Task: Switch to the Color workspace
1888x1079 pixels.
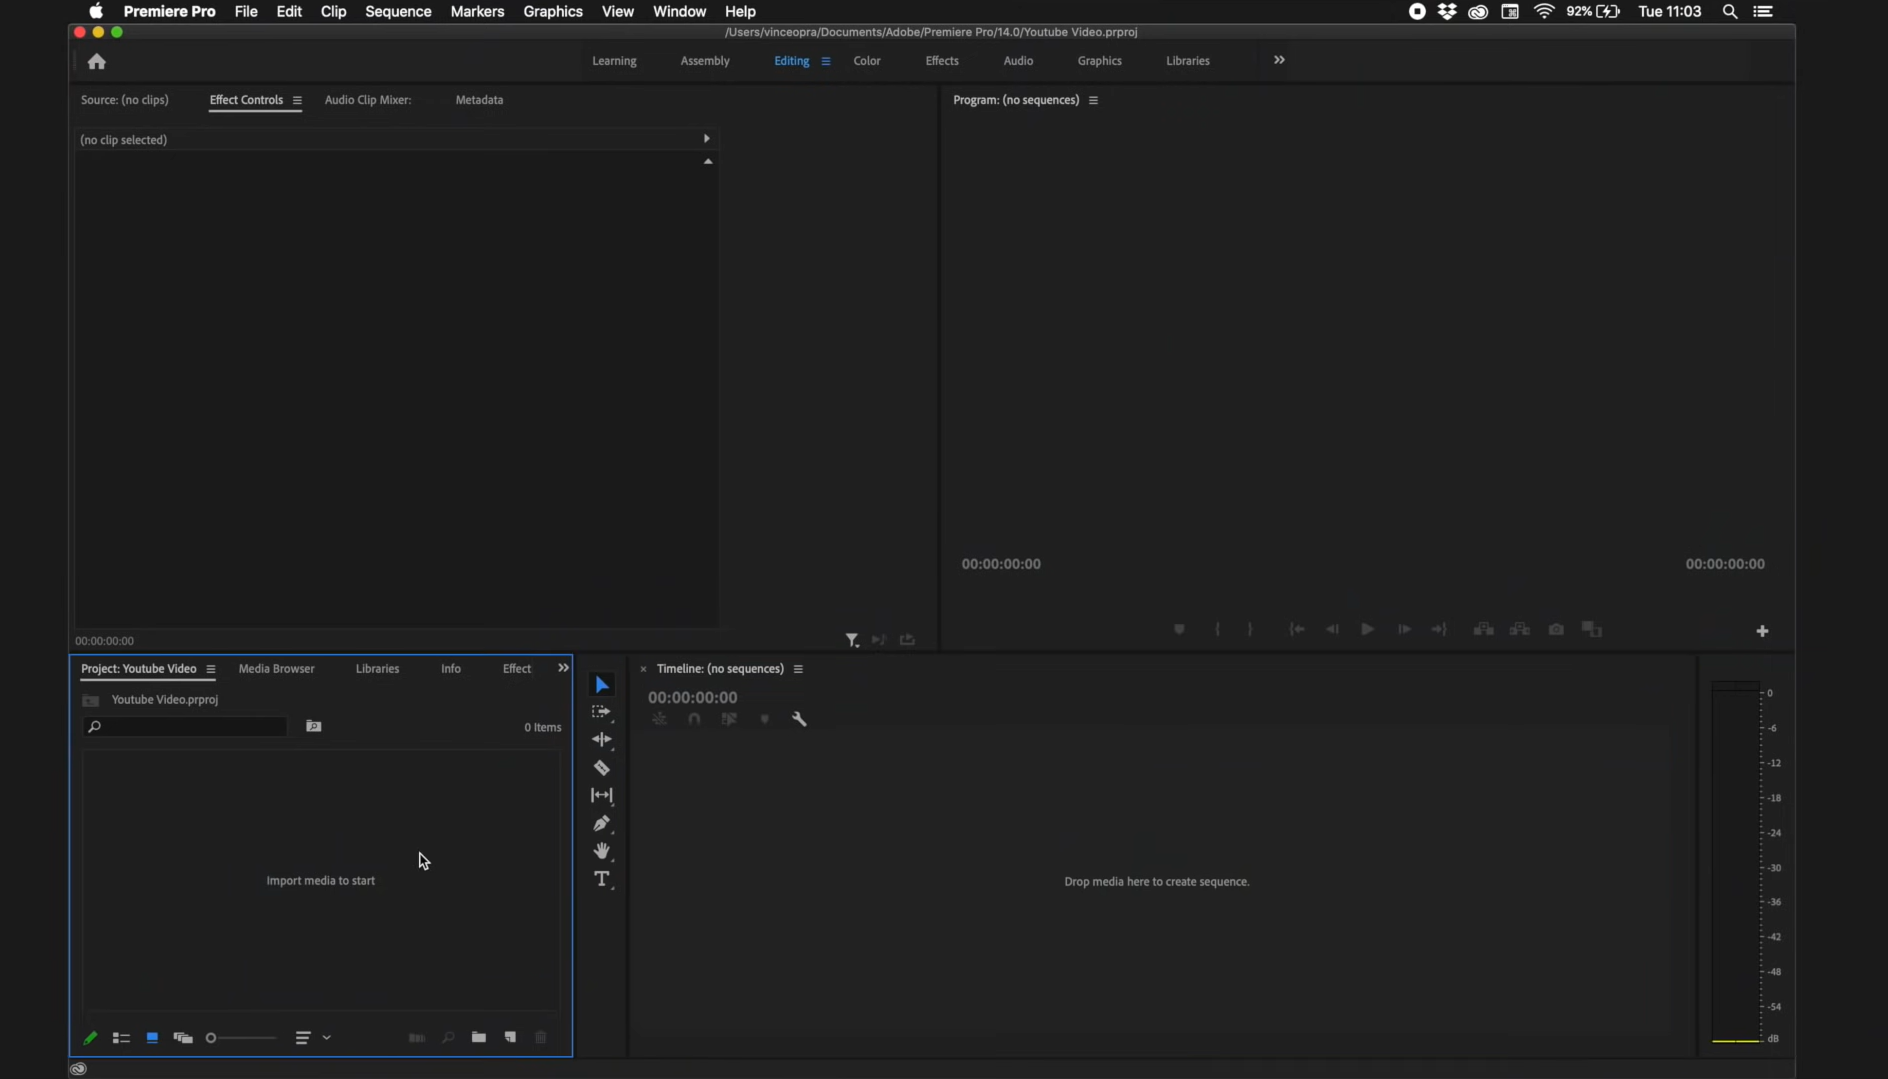Action: click(867, 61)
